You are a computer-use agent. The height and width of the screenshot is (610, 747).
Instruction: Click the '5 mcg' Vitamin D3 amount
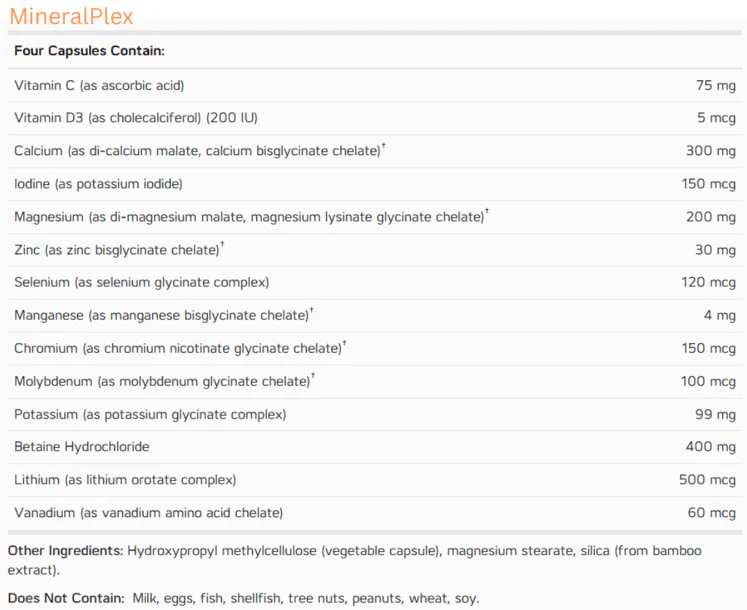[717, 118]
